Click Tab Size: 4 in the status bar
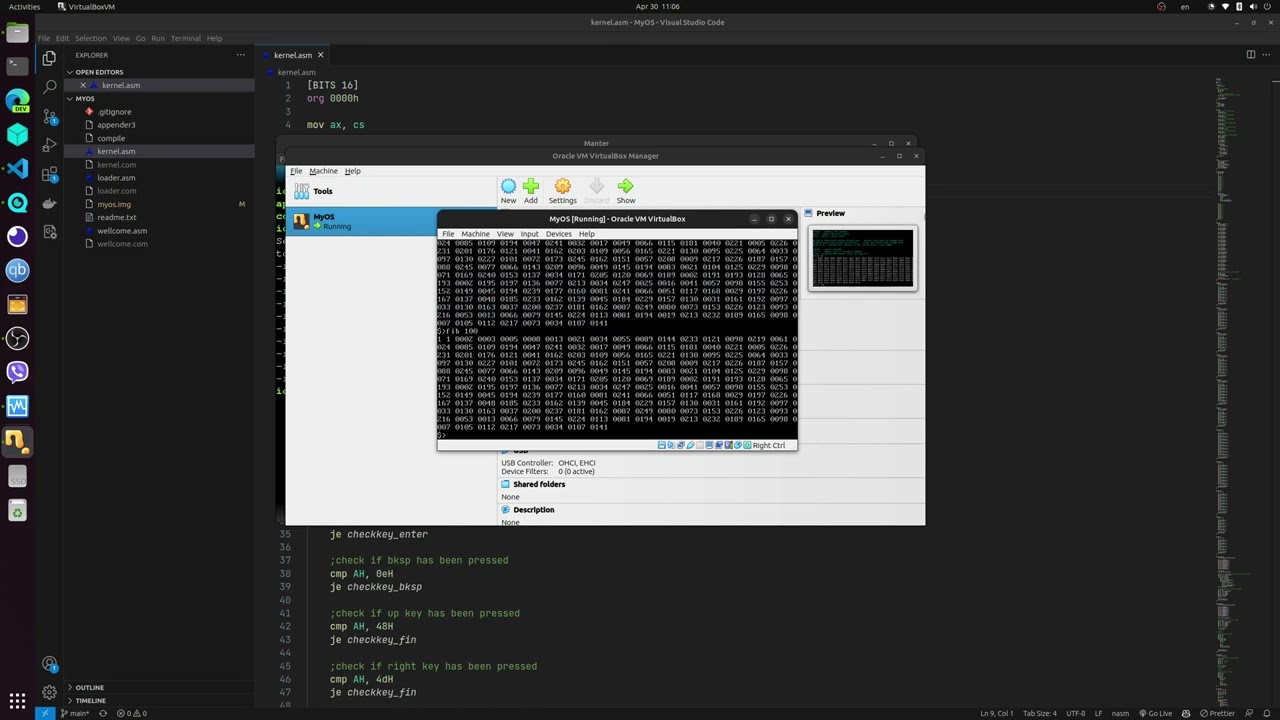The height and width of the screenshot is (720, 1280). point(1039,713)
